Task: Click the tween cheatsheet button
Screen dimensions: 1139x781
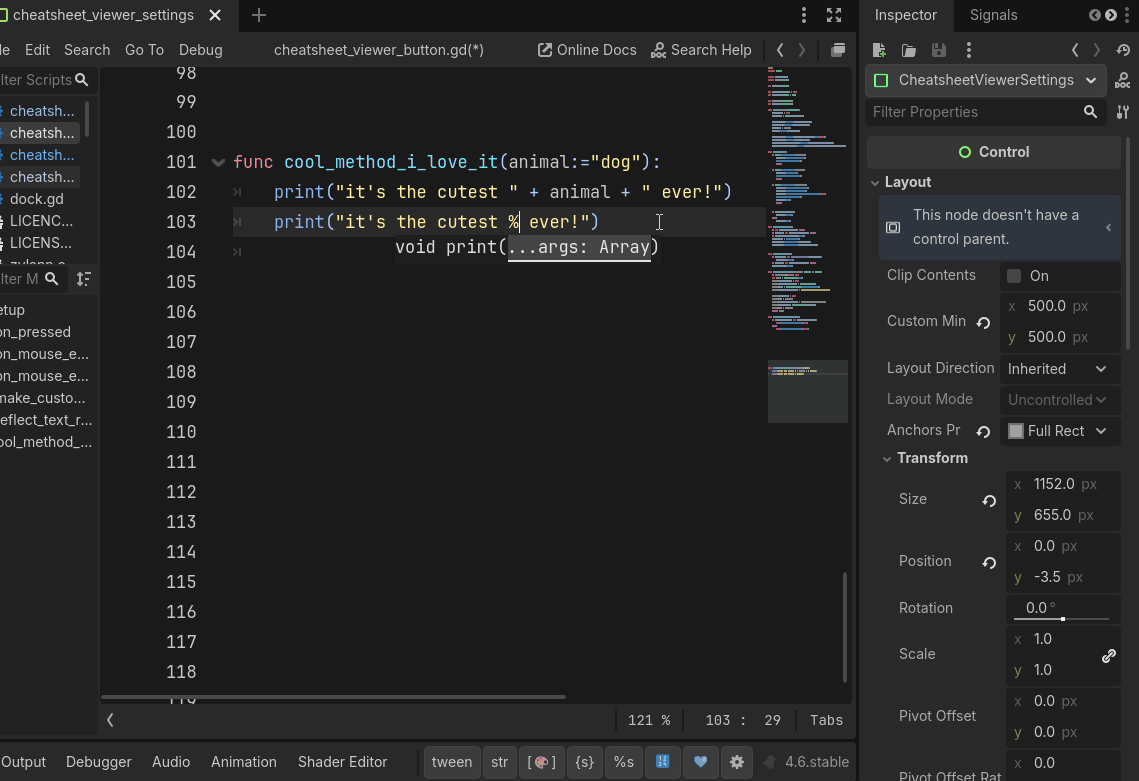Action: pyautogui.click(x=452, y=762)
